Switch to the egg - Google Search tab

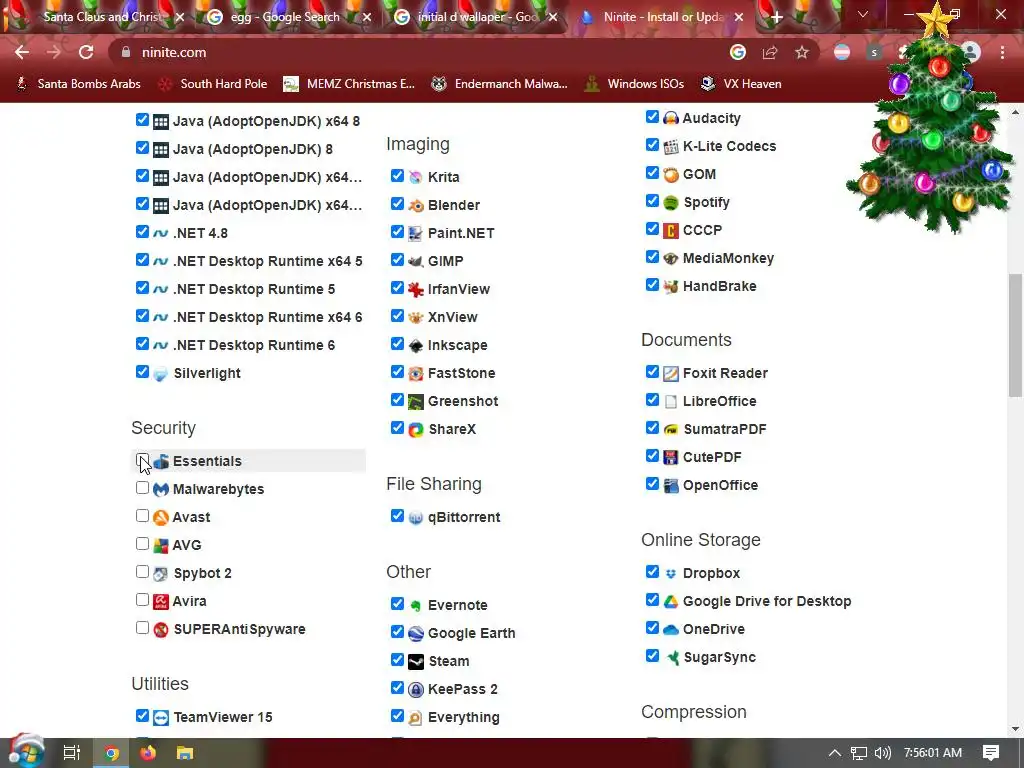coord(285,17)
